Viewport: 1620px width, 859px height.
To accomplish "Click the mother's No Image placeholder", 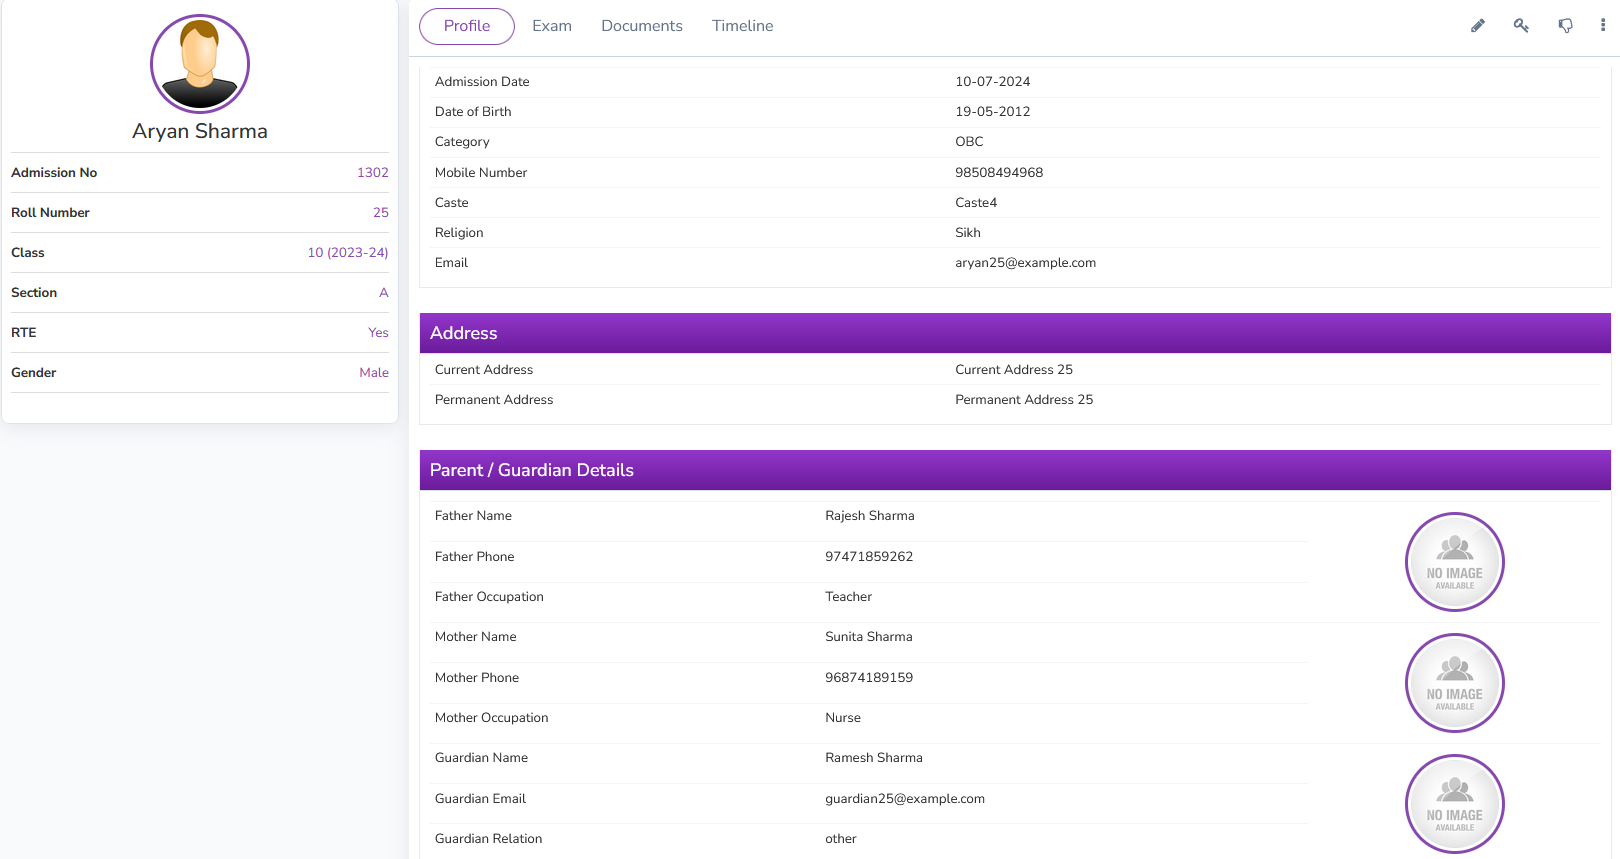I will [x=1454, y=683].
